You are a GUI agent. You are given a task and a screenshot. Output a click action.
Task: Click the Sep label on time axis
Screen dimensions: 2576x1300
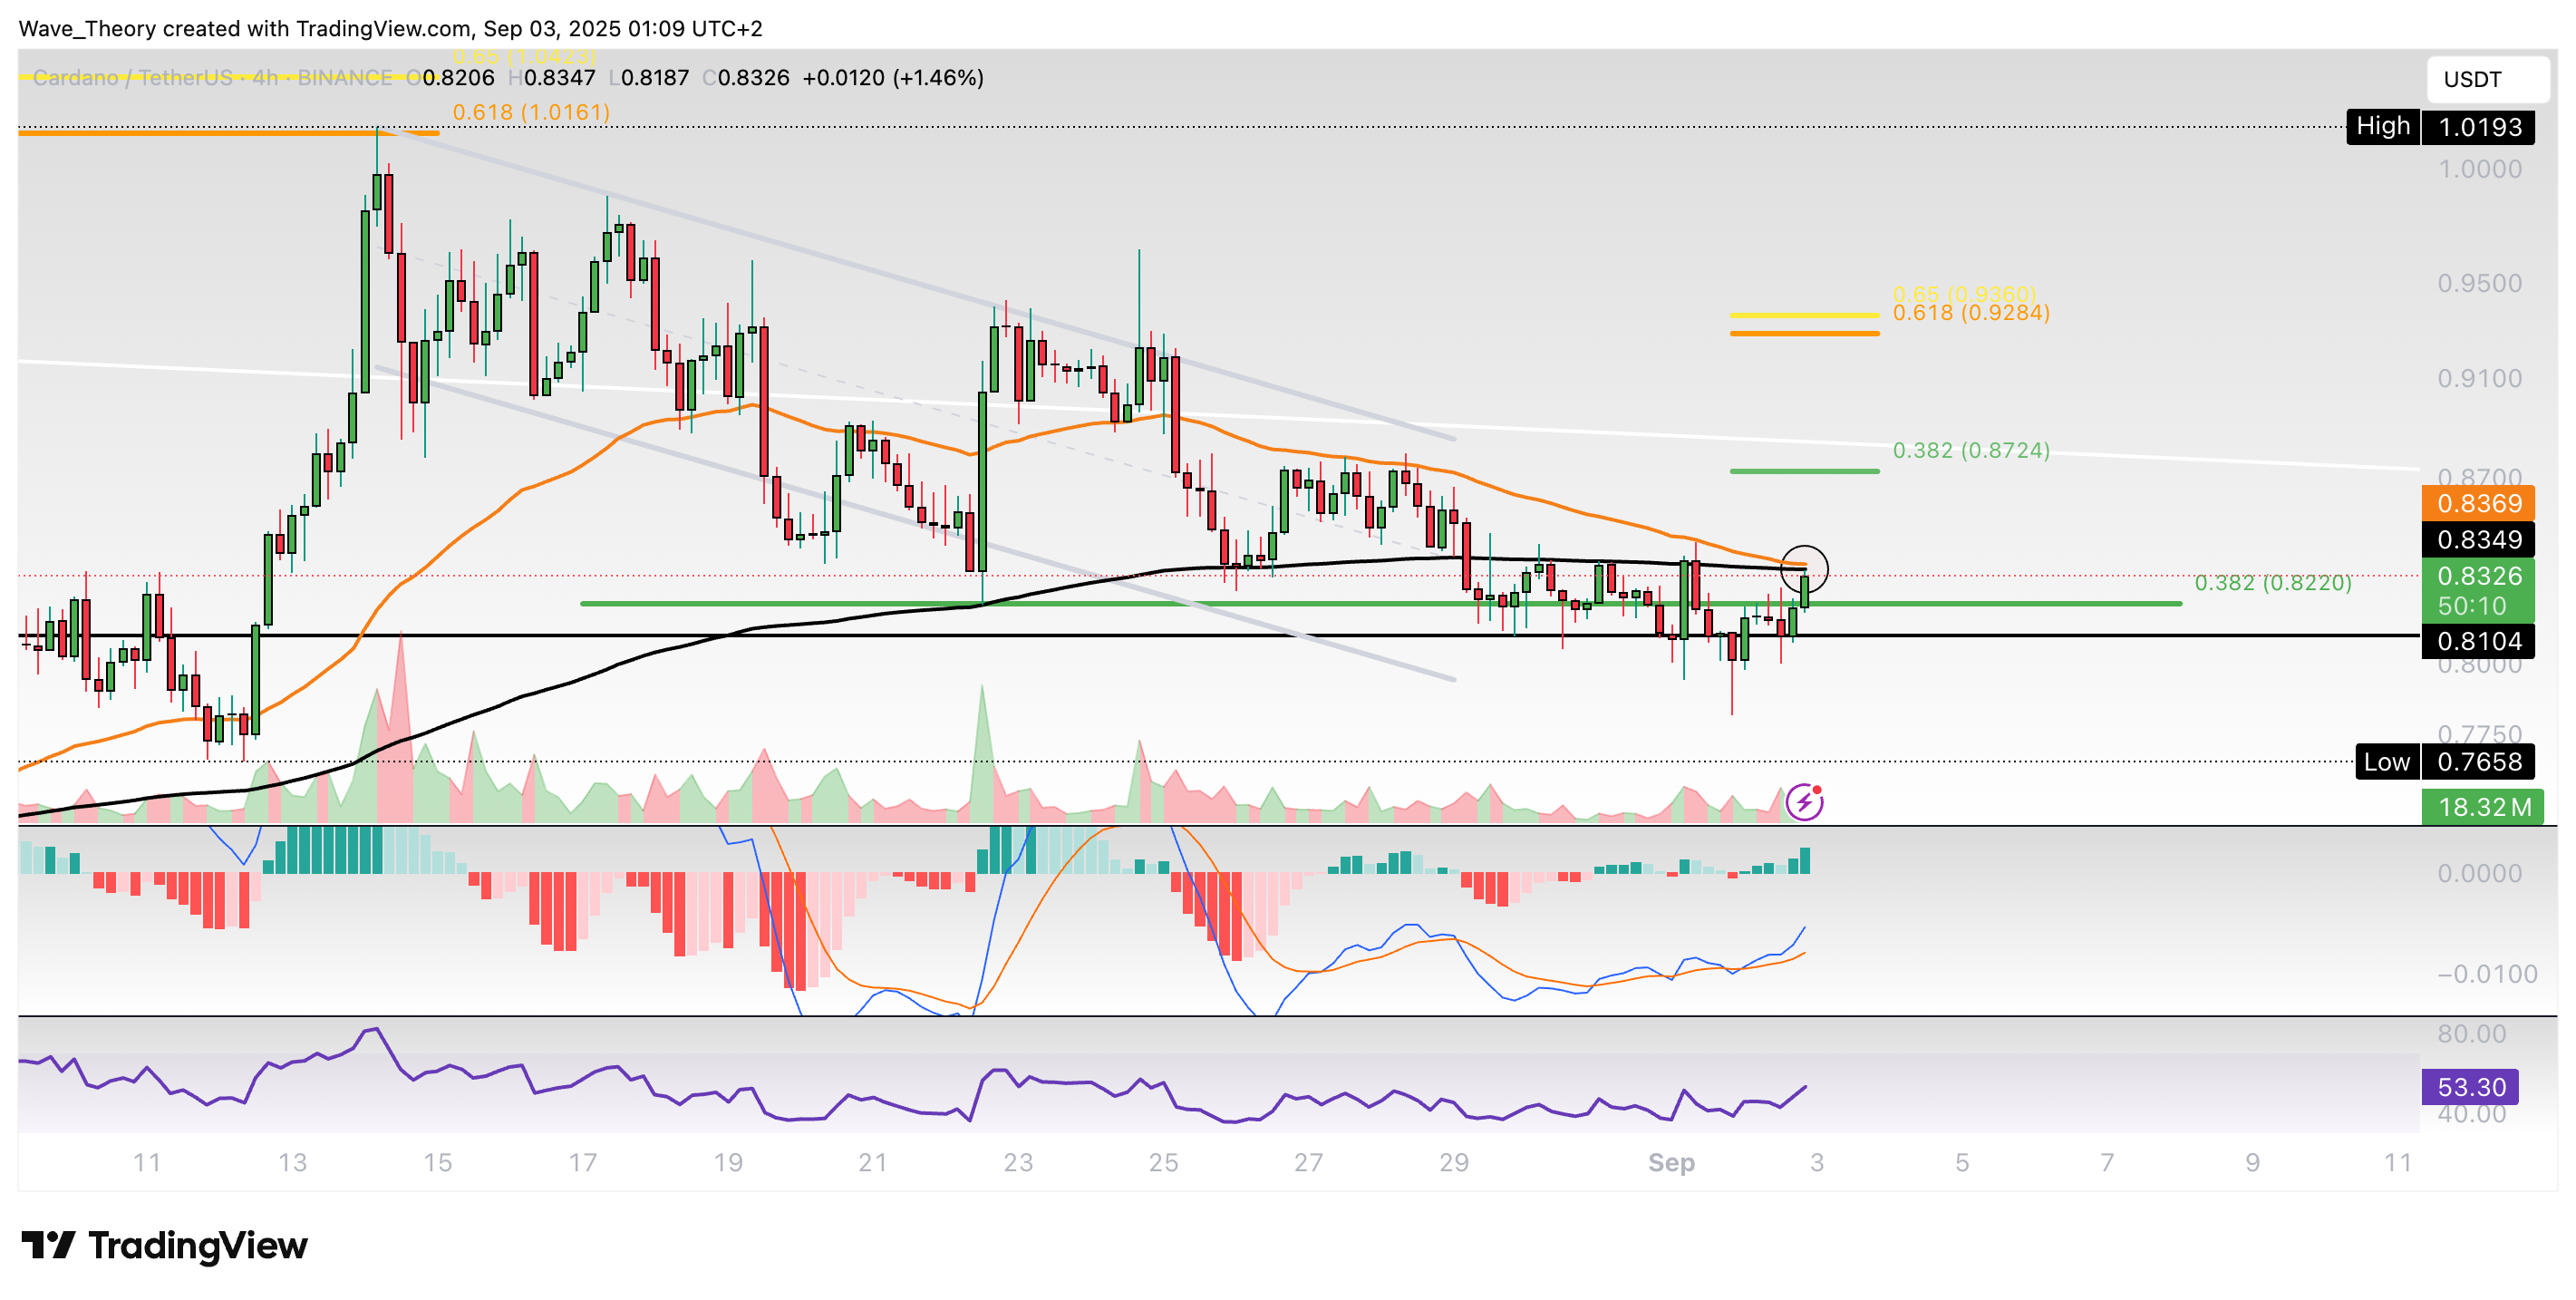pyautogui.click(x=1671, y=1163)
